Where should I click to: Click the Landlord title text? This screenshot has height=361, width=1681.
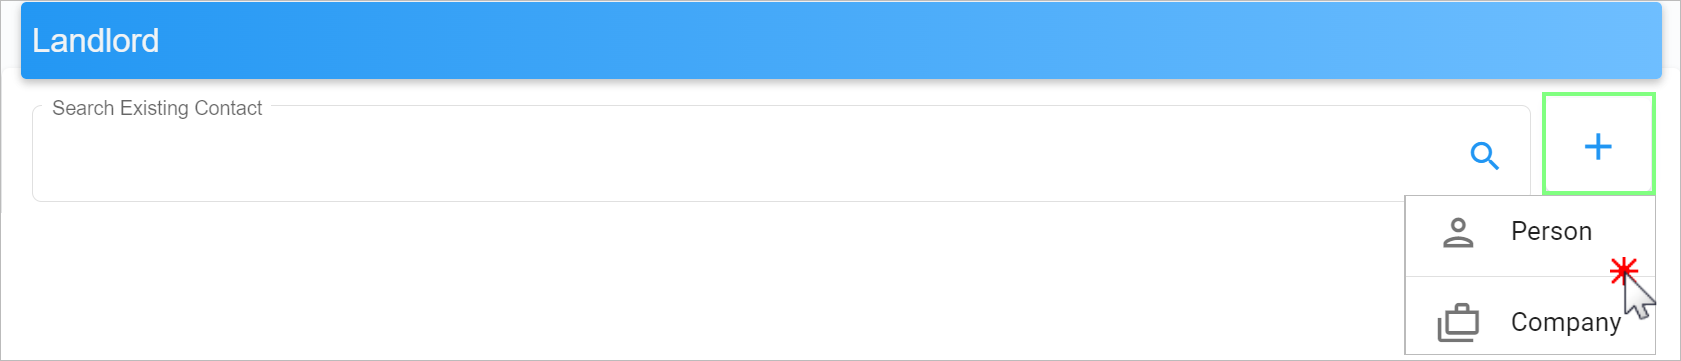click(x=96, y=40)
